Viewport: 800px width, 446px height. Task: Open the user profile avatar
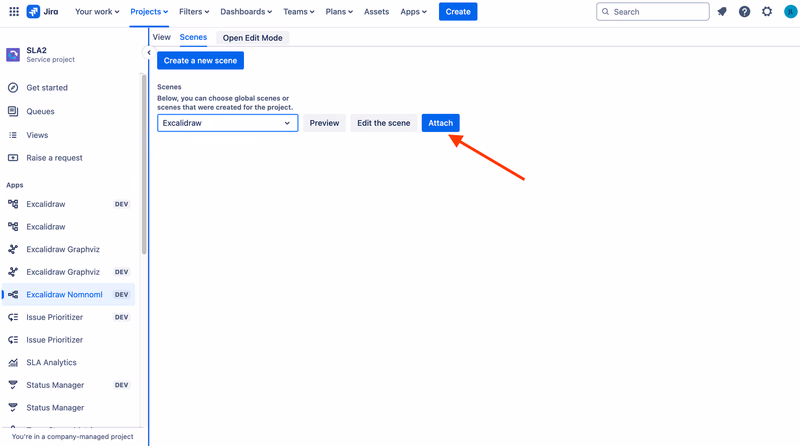(x=790, y=11)
